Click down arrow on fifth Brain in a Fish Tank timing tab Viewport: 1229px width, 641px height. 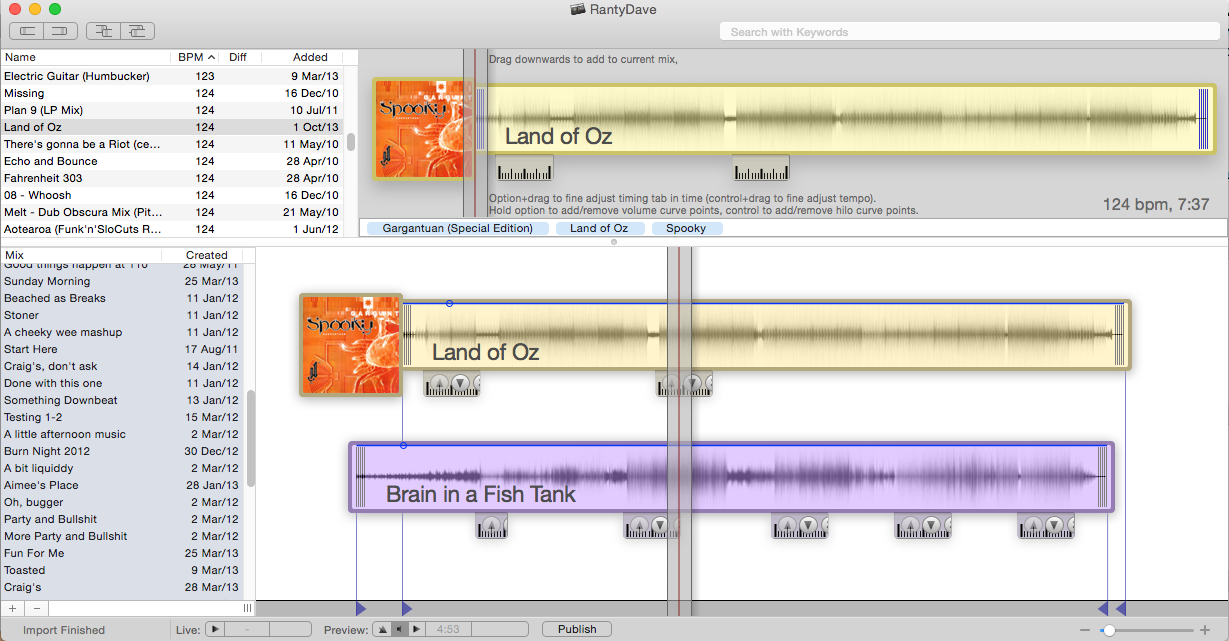point(1054,525)
